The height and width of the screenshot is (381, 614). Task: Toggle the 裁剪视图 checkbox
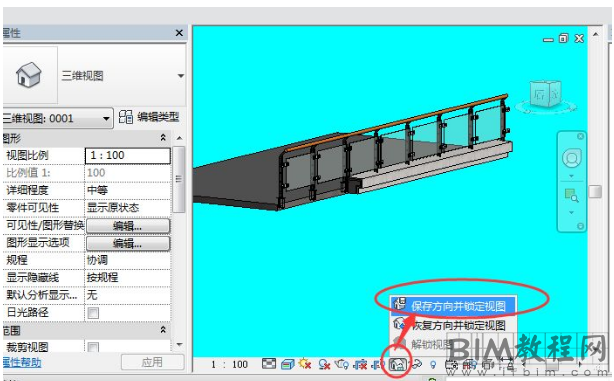[93, 347]
